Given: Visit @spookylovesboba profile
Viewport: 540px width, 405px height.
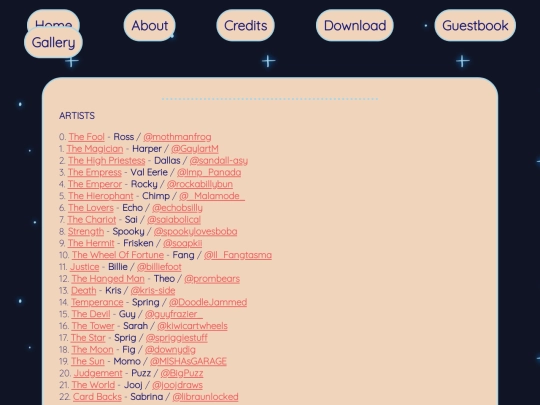Looking at the screenshot, I should pyautogui.click(x=196, y=231).
